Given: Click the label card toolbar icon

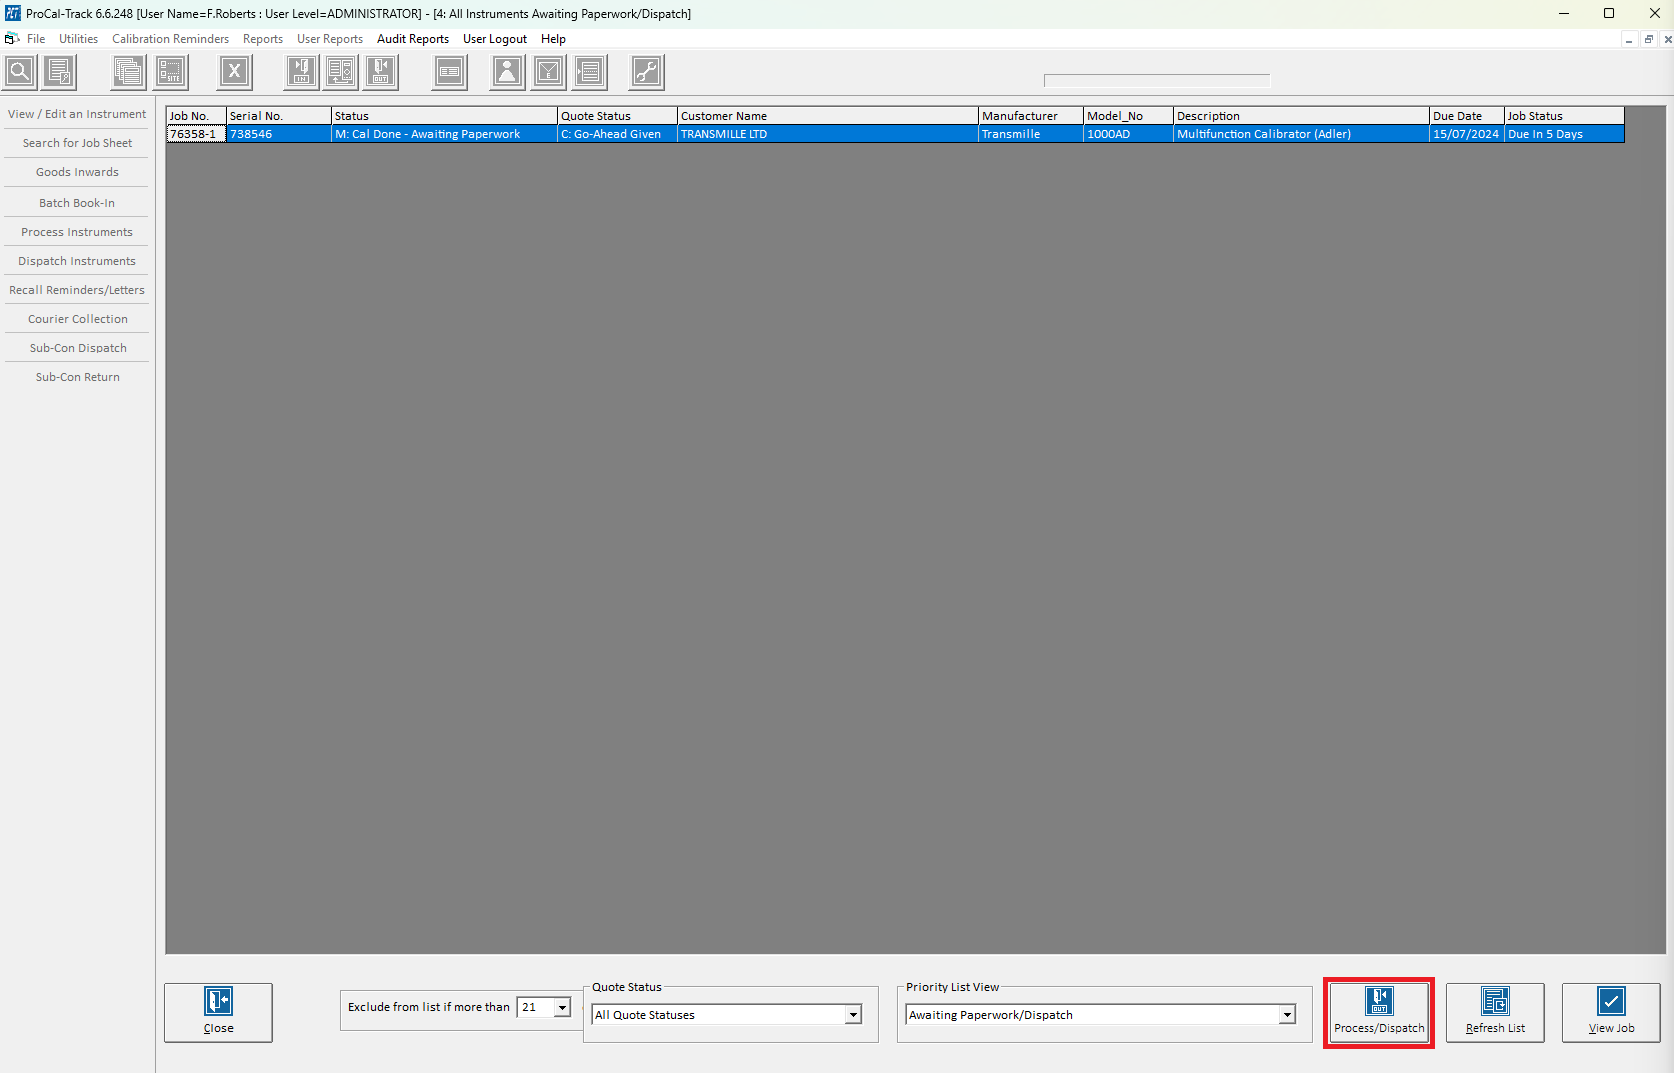Looking at the screenshot, I should click(x=450, y=72).
